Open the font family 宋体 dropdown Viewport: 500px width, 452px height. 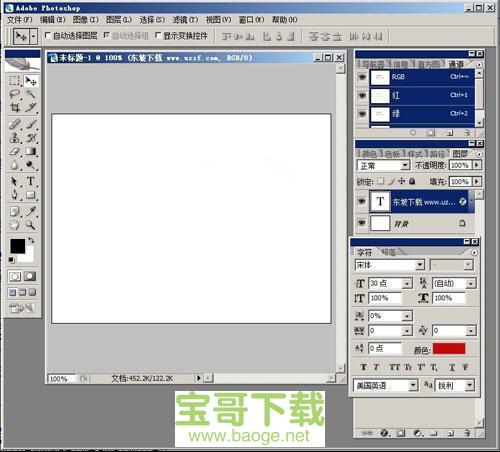tap(420, 265)
